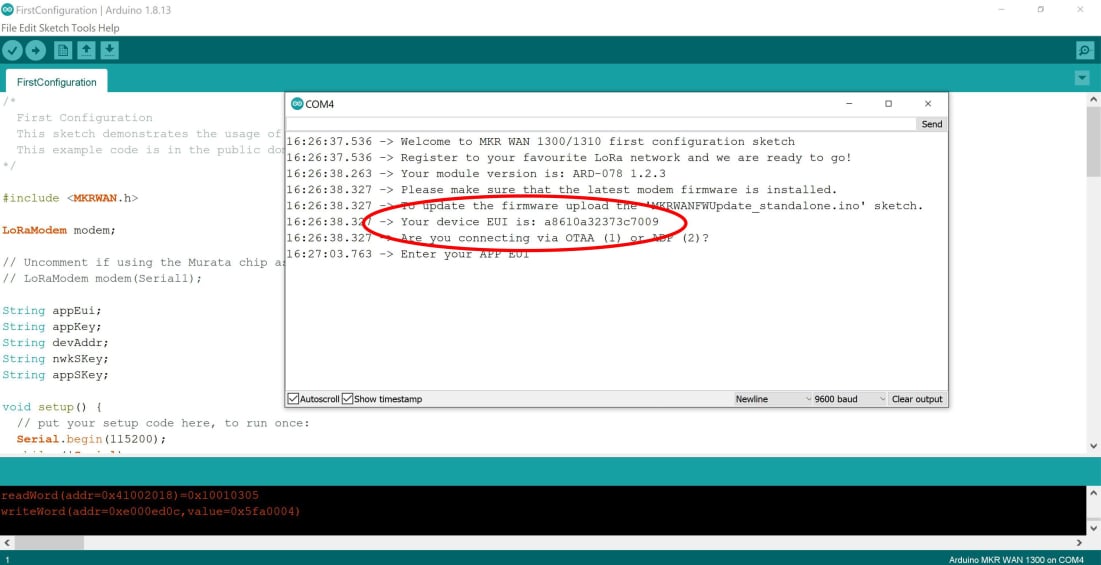Open the Edit menu

27,28
